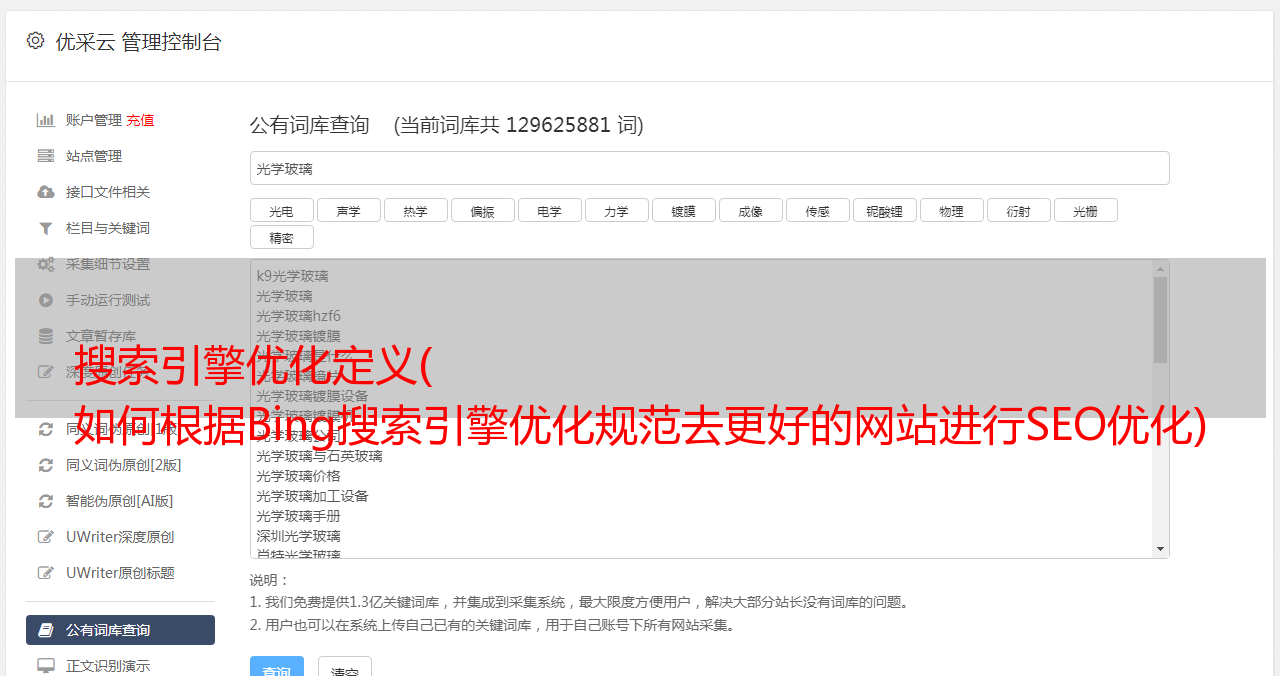Open 同义词伪原创[2版] refresh icon
This screenshot has width=1280, height=676.
click(45, 465)
